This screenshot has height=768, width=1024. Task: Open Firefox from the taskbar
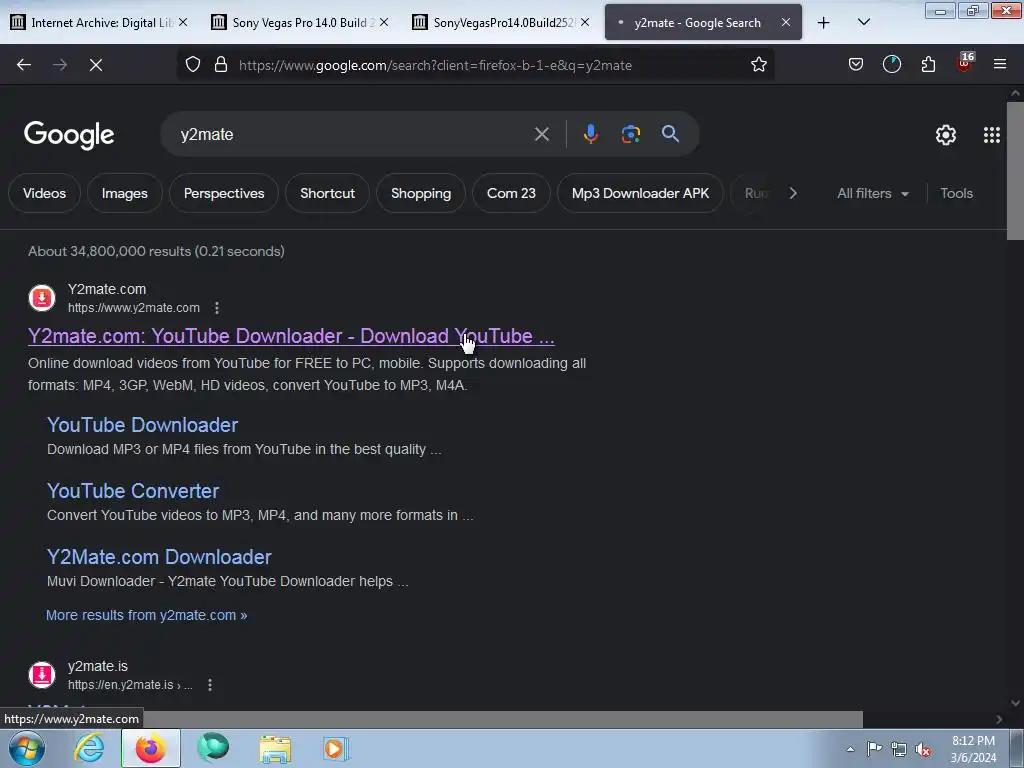pyautogui.click(x=150, y=748)
